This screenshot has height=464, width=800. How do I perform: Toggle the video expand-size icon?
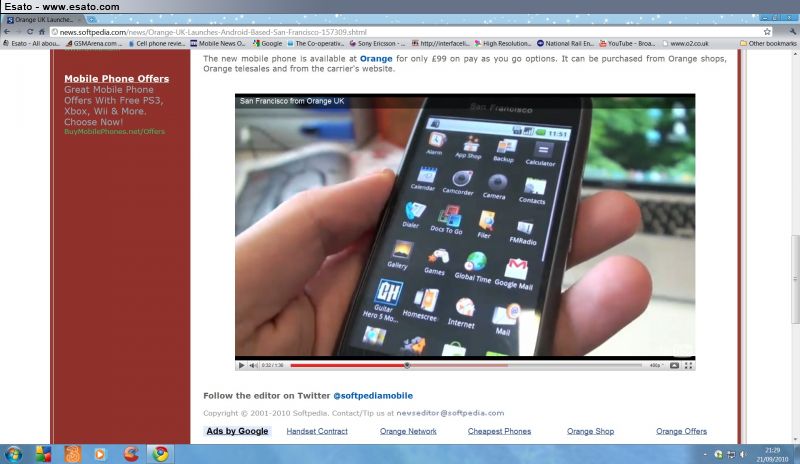[674, 365]
